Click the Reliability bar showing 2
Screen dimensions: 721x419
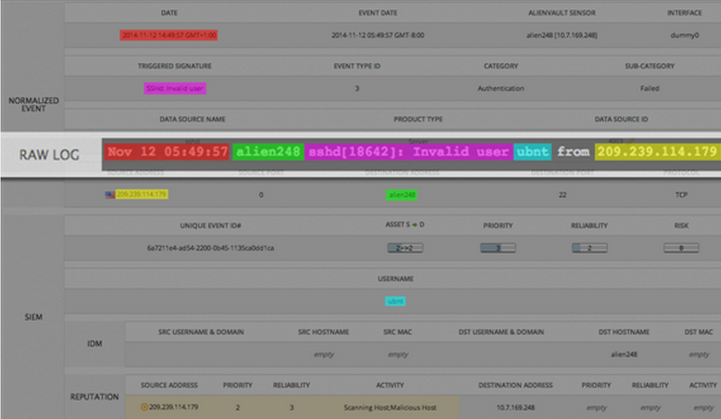click(589, 248)
